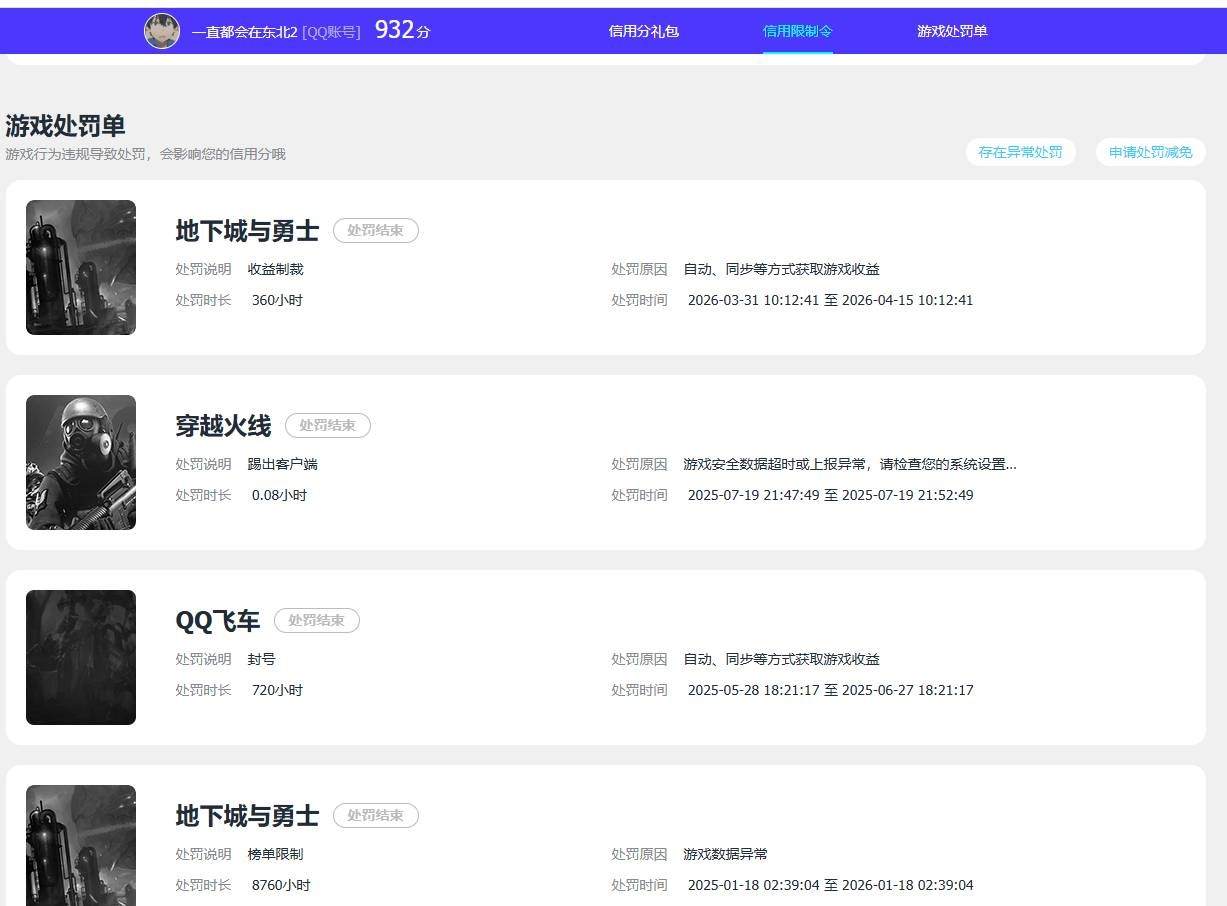
Task: Click 处罚结束 badge beside 穿越火线
Action: pyautogui.click(x=328, y=425)
